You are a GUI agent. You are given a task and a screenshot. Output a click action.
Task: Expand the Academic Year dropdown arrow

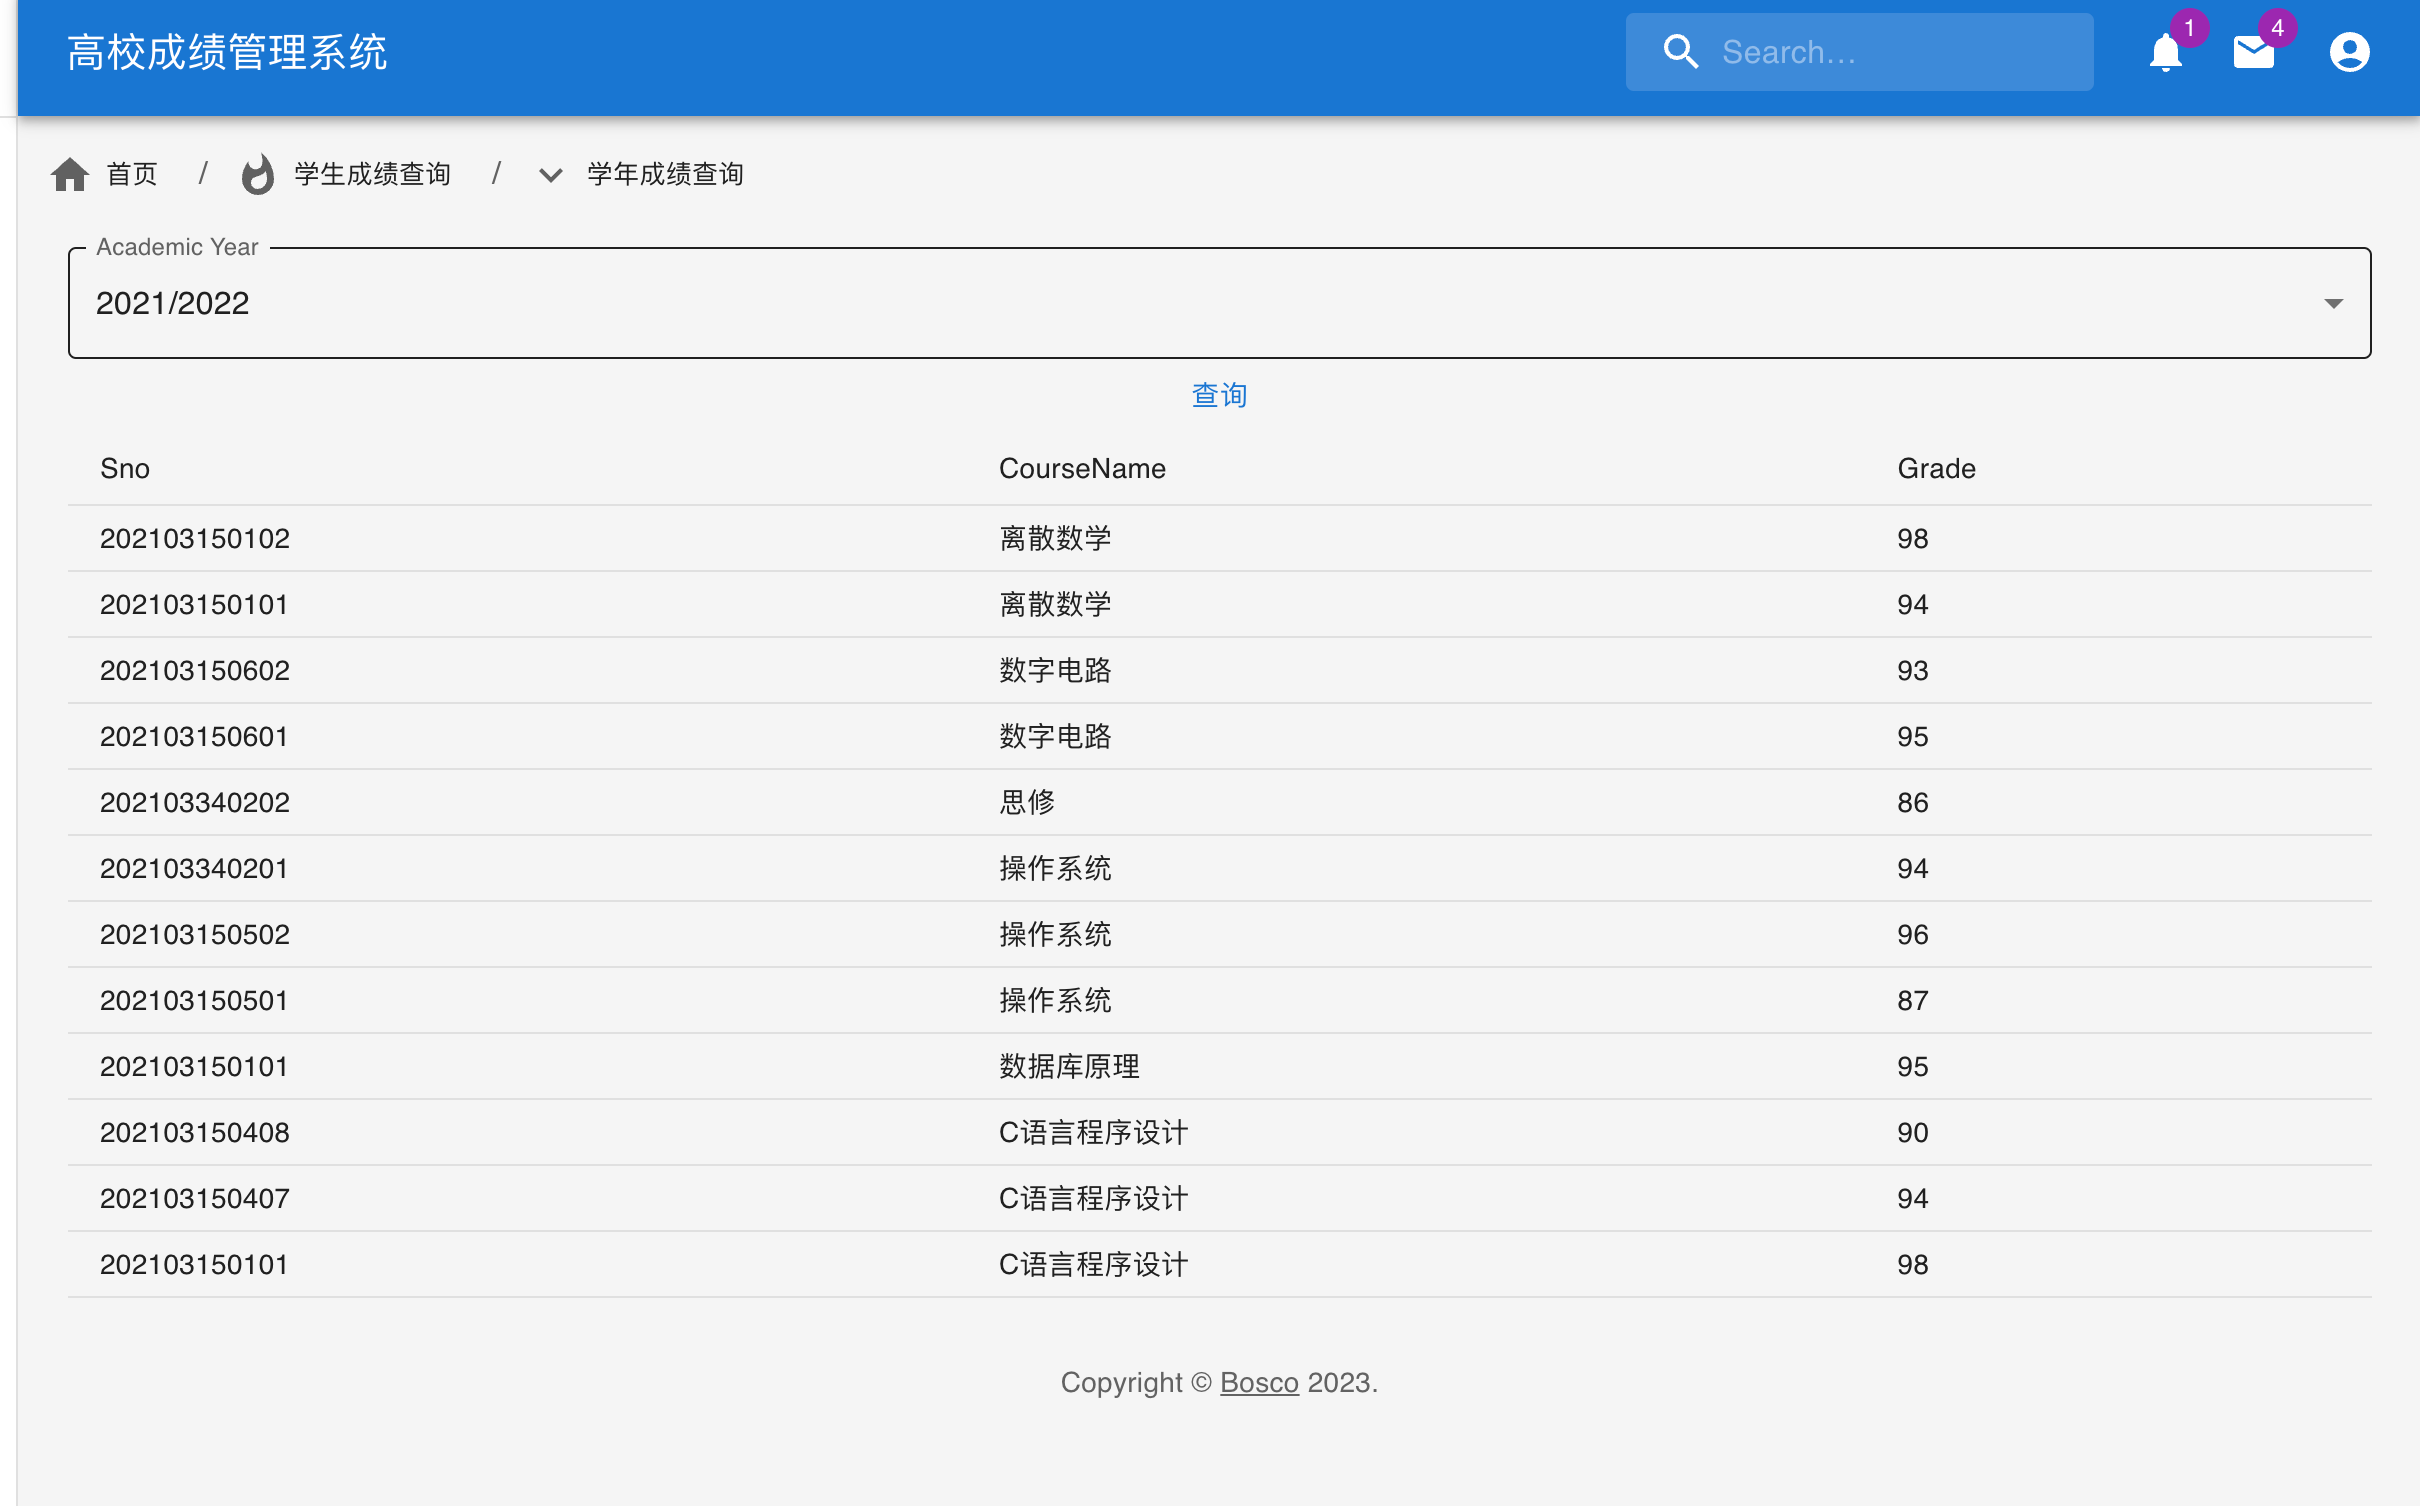pyautogui.click(x=2333, y=303)
